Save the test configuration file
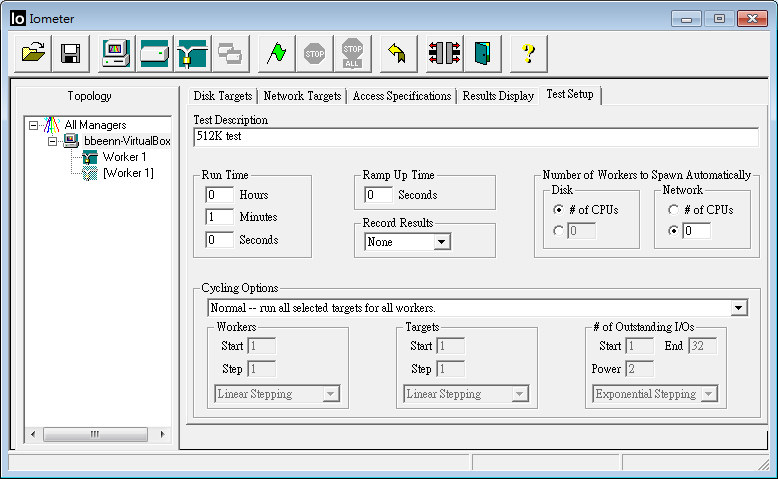Viewport: 778px width, 479px height. tap(70, 54)
